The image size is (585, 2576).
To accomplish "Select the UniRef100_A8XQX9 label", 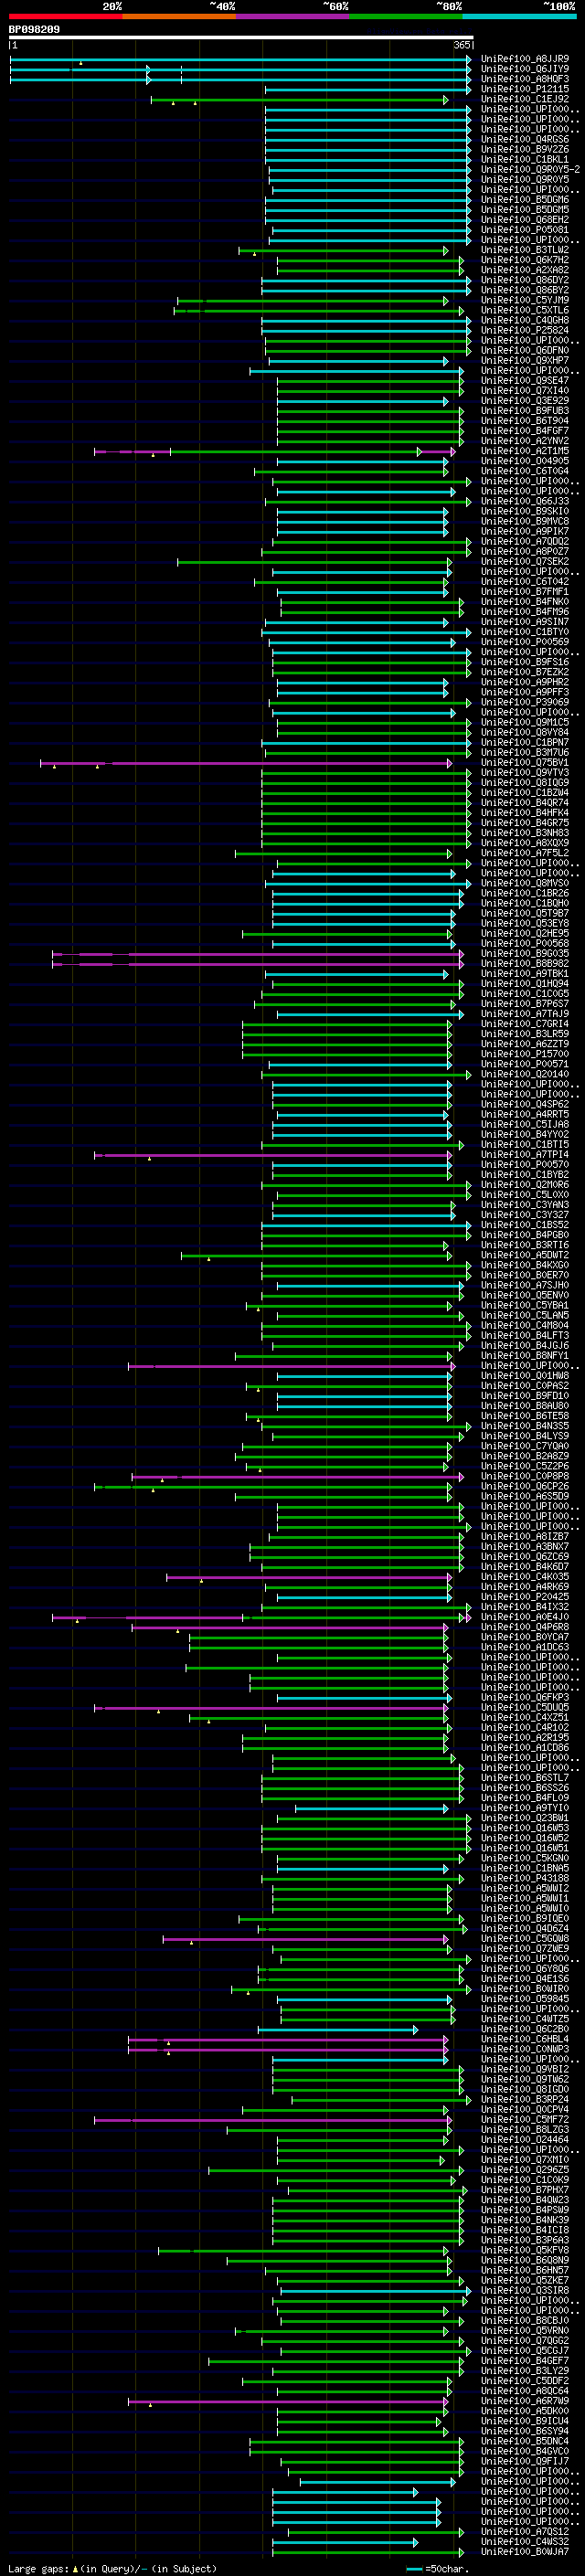I will 525,843.
